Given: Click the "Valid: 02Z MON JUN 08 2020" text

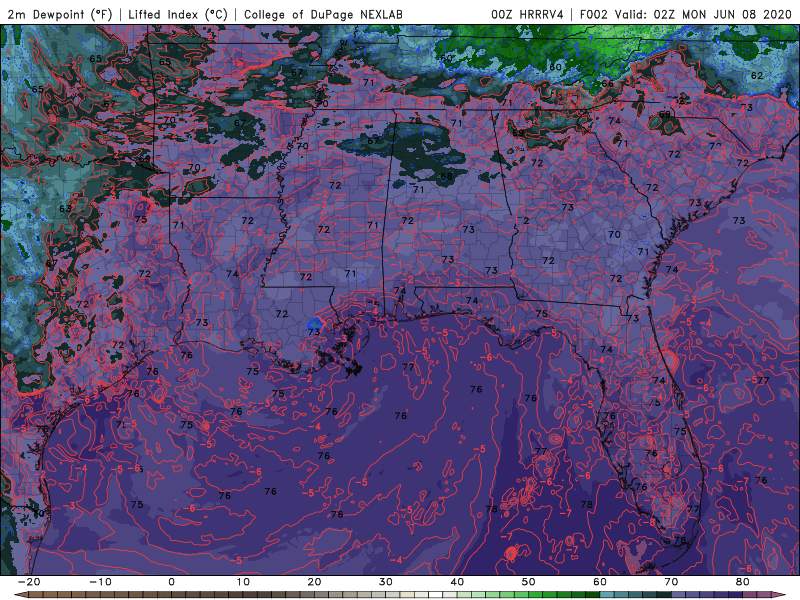Looking at the screenshot, I should point(703,14).
